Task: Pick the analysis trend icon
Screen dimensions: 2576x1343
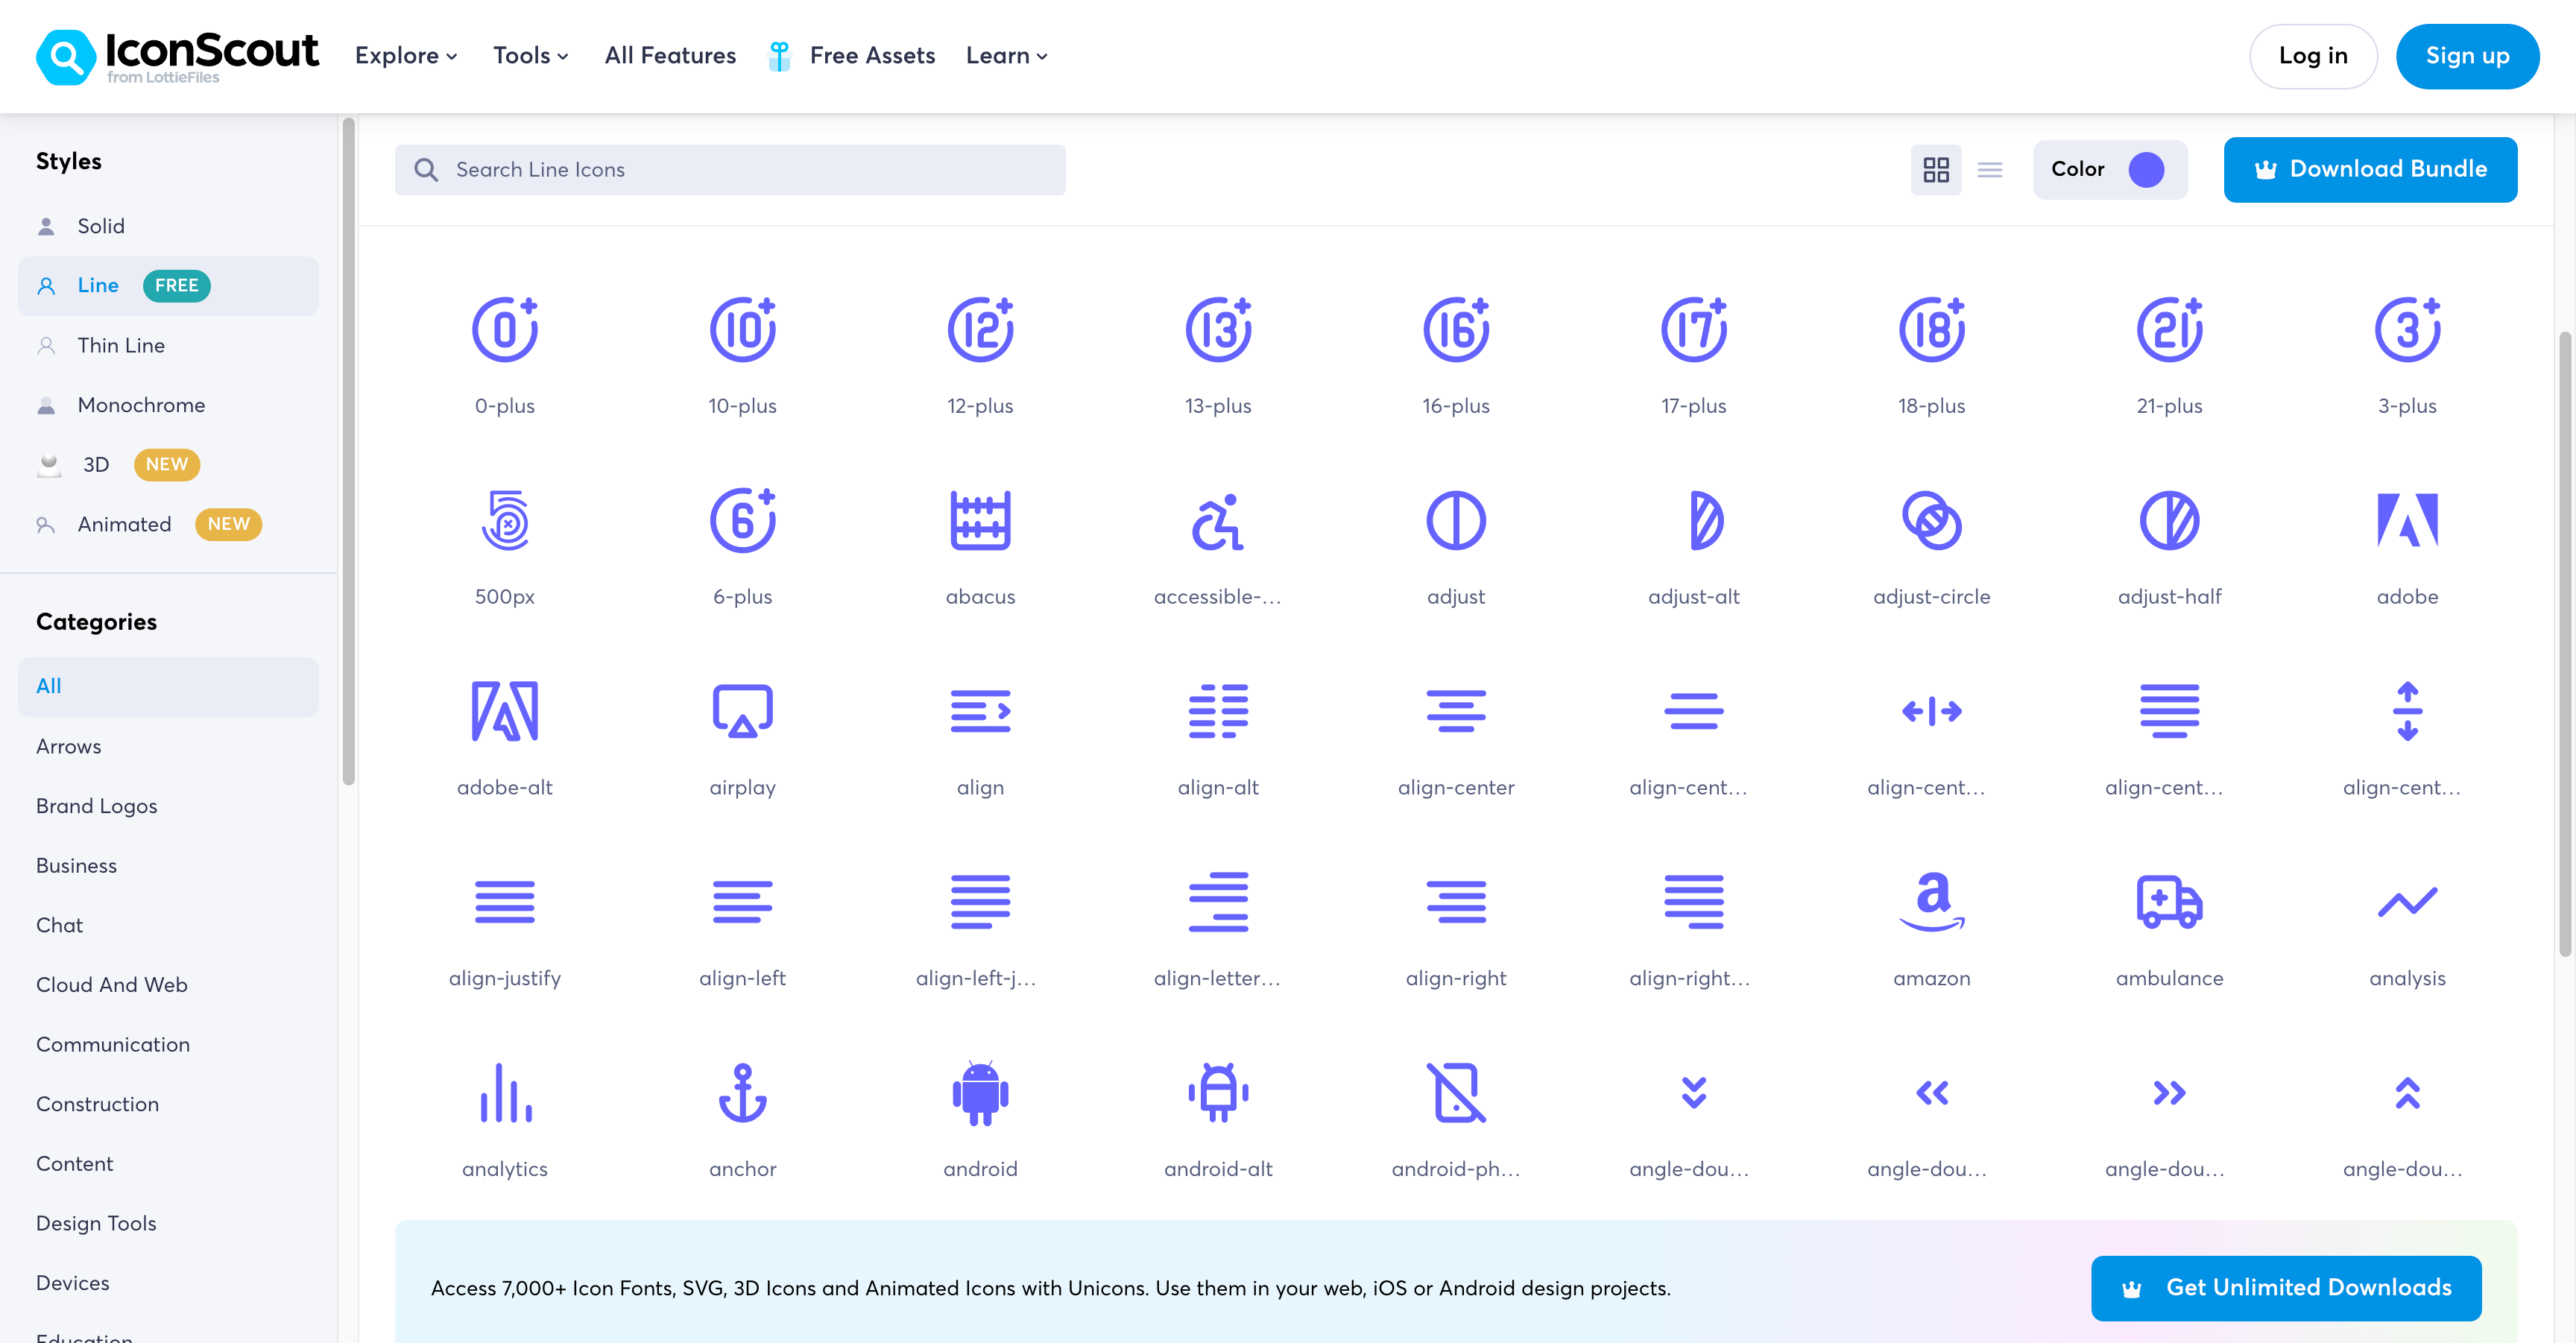Action: (x=2407, y=902)
